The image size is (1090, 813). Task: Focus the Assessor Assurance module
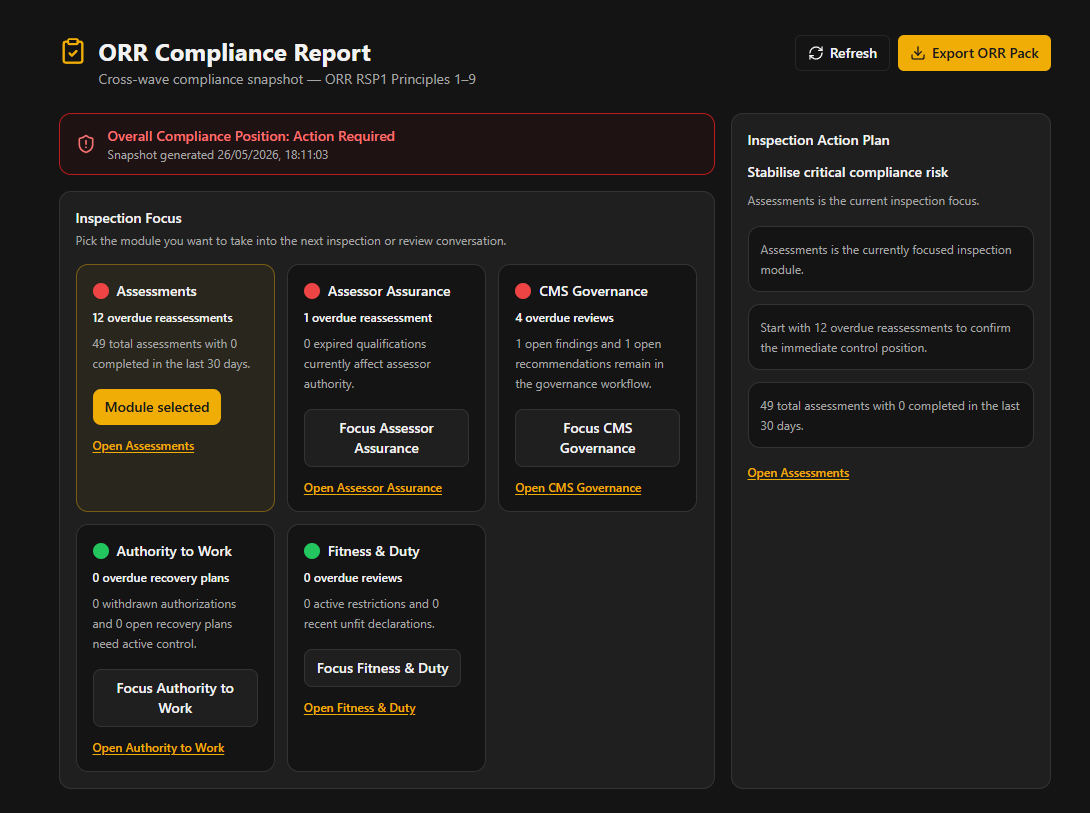387,438
